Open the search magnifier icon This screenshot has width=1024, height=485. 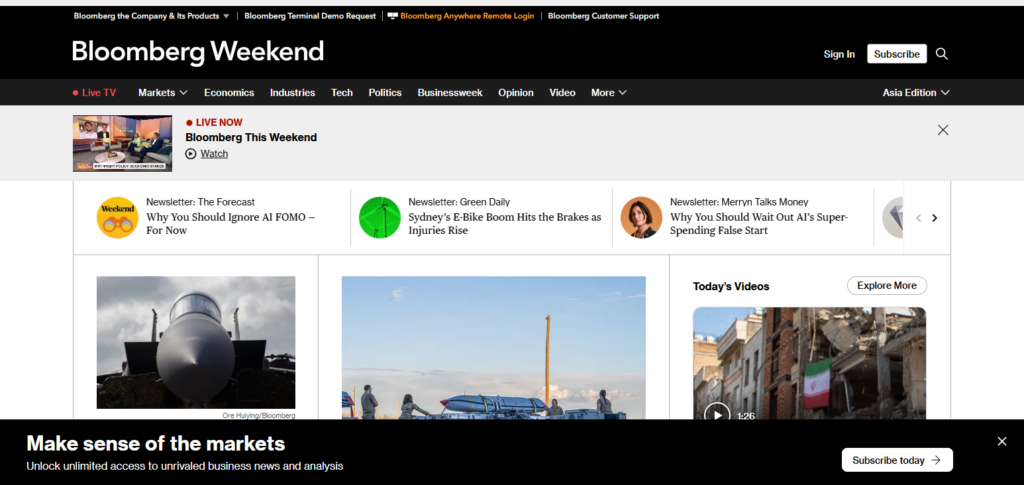click(x=941, y=54)
